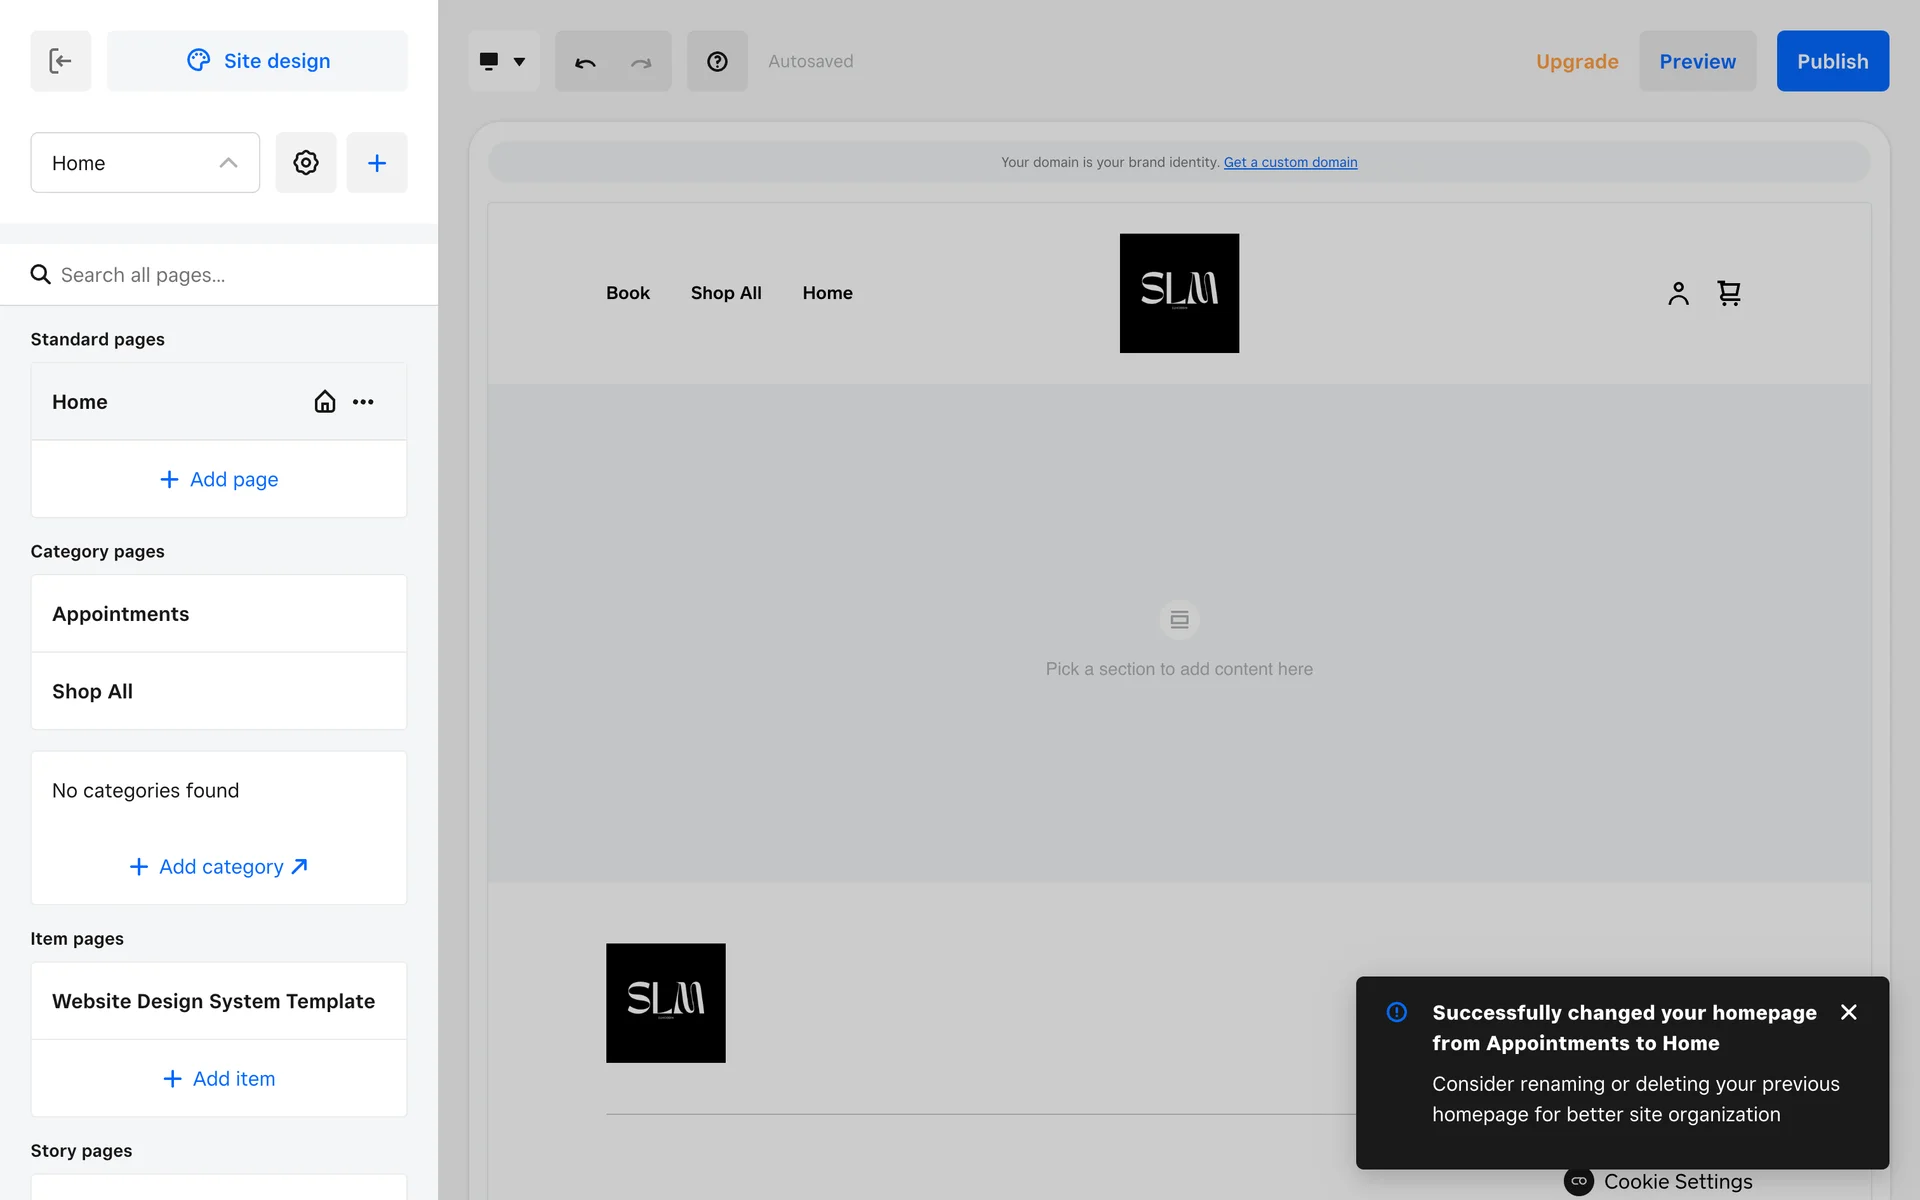The height and width of the screenshot is (1200, 1920).
Task: Click the exit editor back arrow icon
Action: tap(60, 61)
